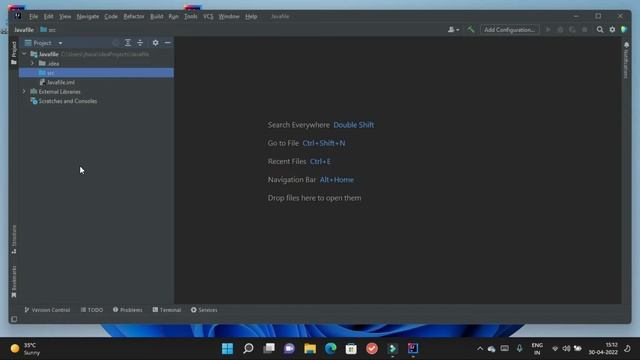Open the red checkmark app on taskbar
Screen dimensions: 640x360
(x=372, y=349)
